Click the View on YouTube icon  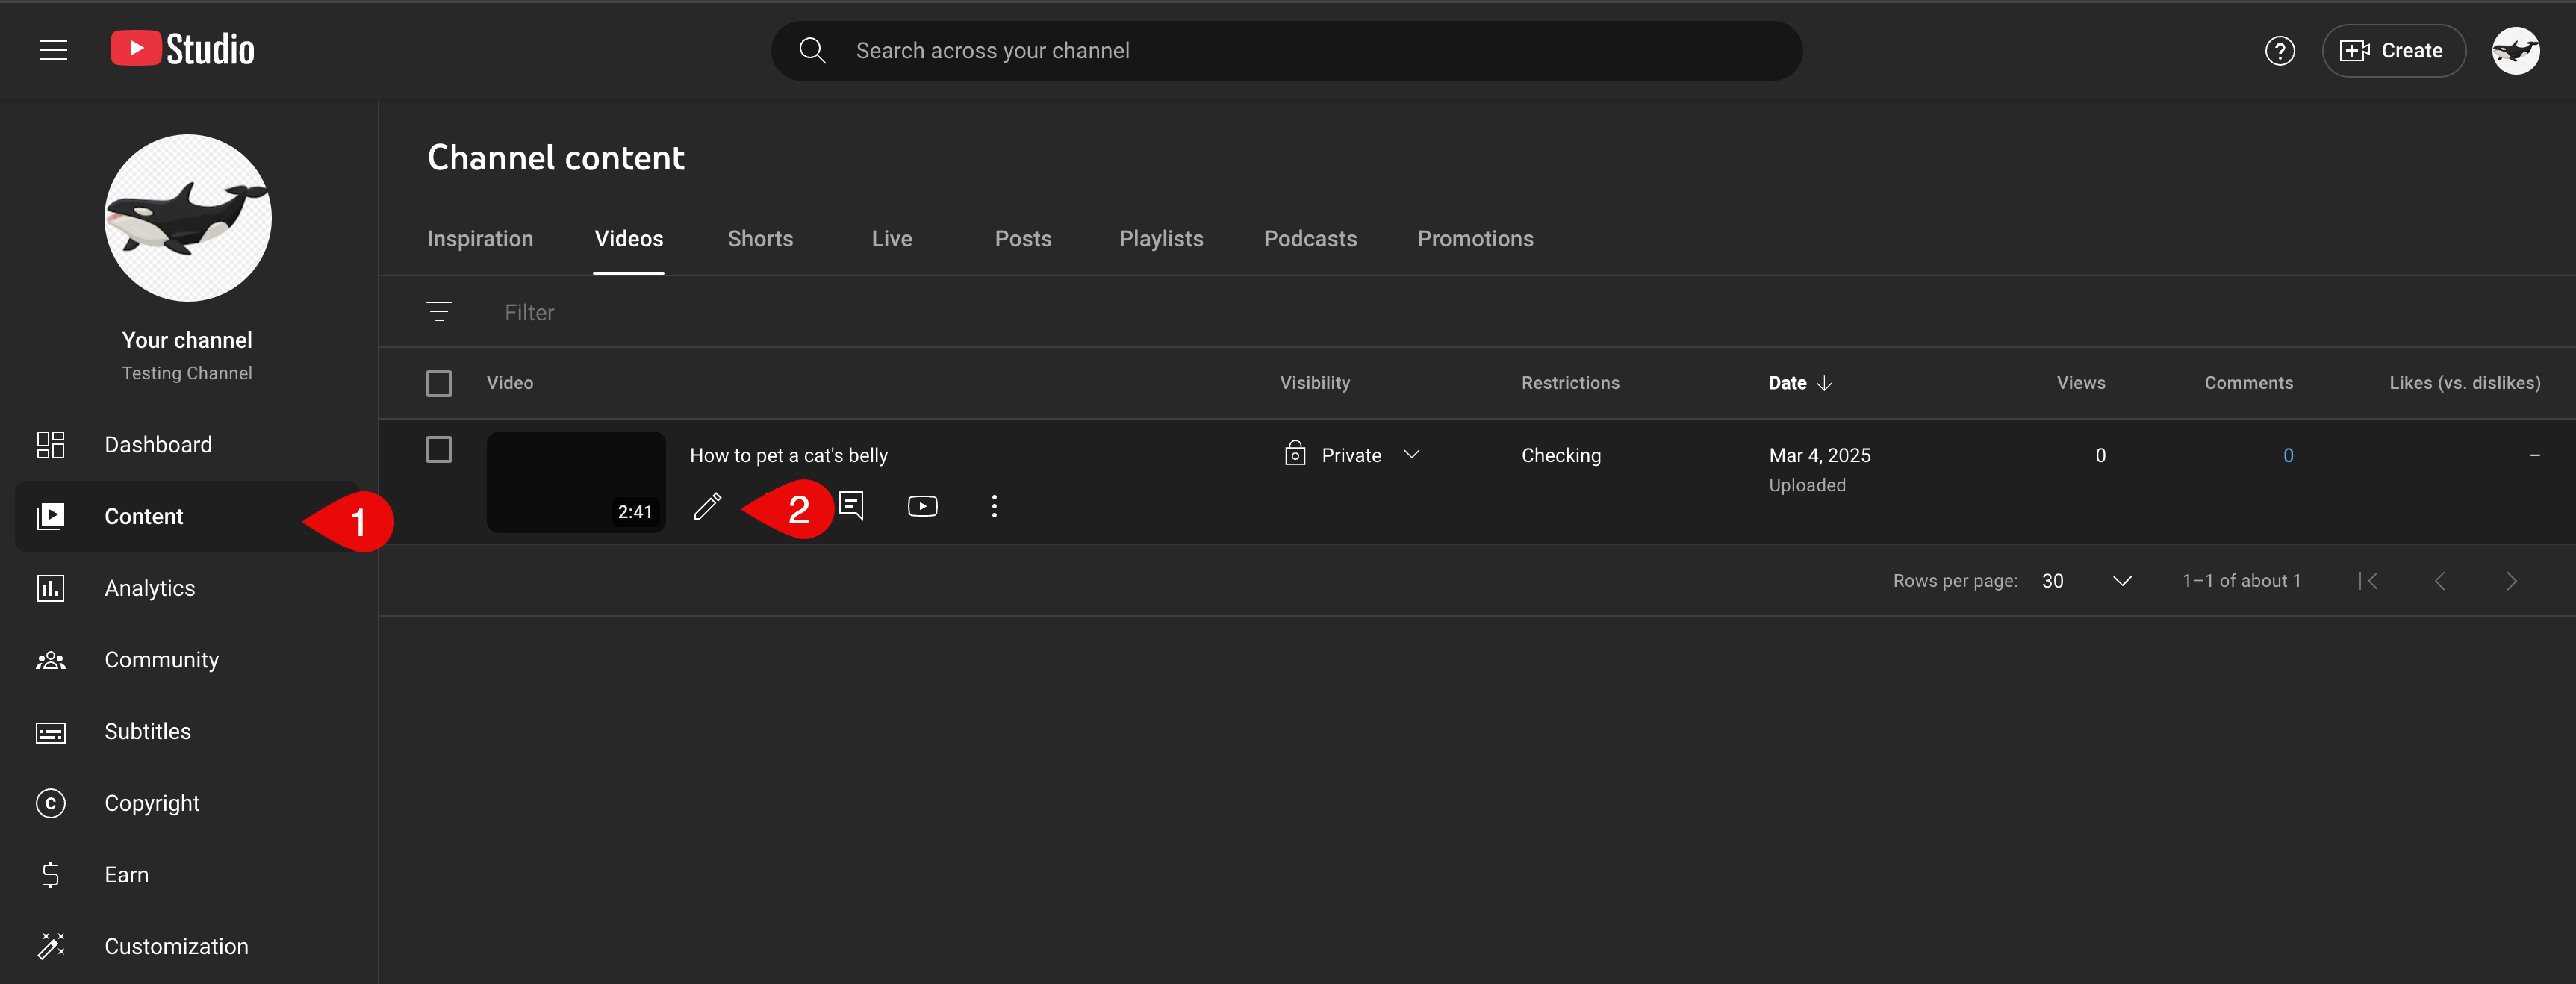[x=922, y=506]
